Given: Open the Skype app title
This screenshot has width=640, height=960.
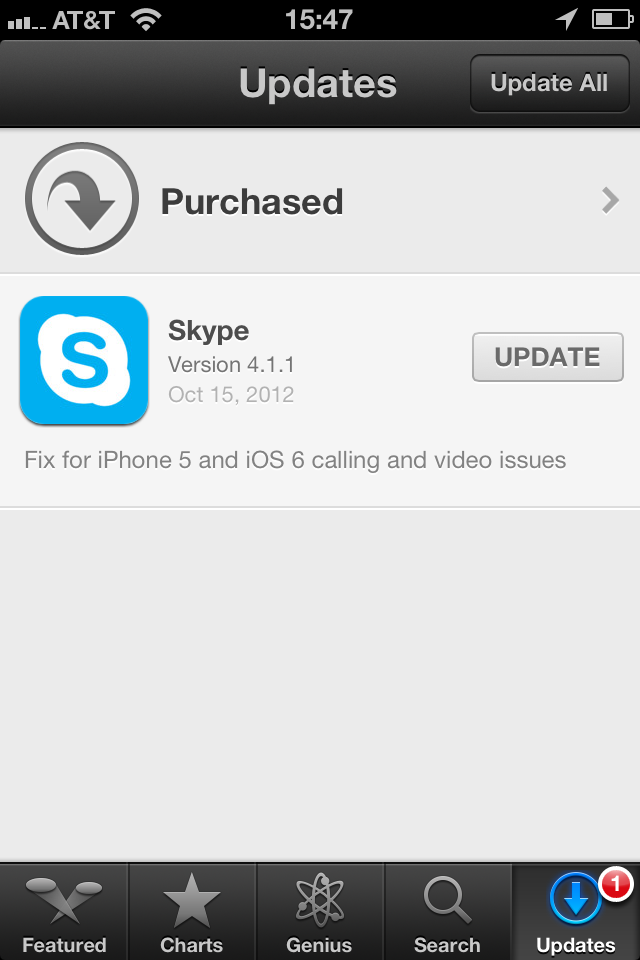Looking at the screenshot, I should (x=209, y=332).
